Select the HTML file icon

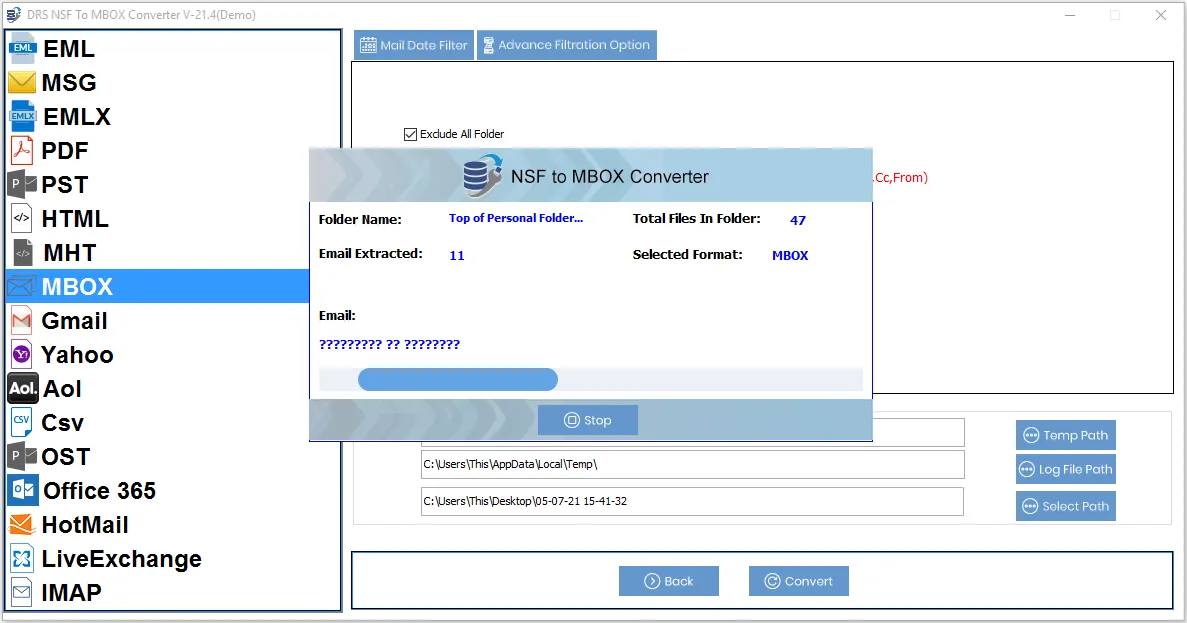22,218
